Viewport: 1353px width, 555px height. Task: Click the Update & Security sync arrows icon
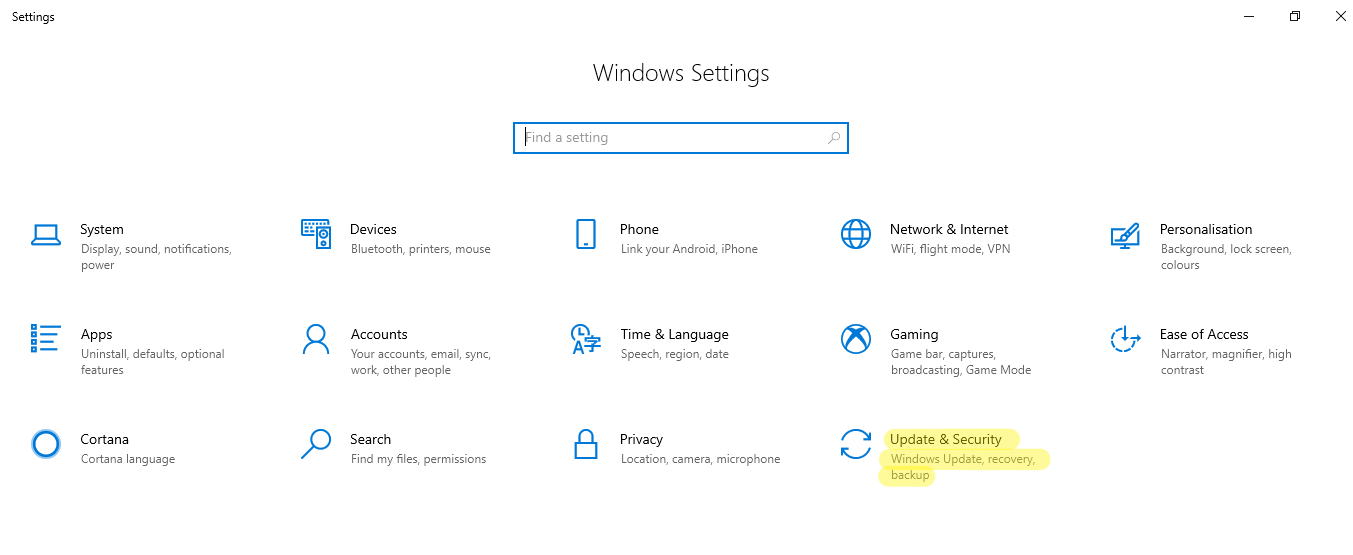[x=856, y=444]
